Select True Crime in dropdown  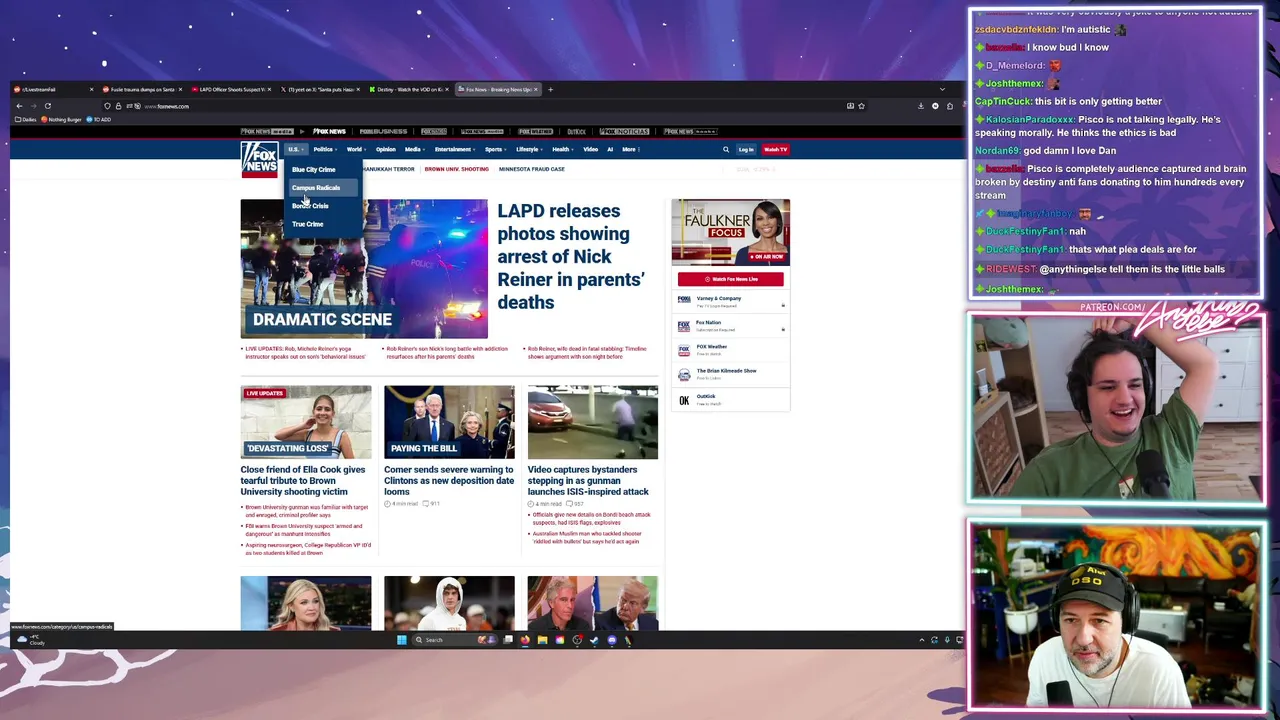[x=307, y=224]
